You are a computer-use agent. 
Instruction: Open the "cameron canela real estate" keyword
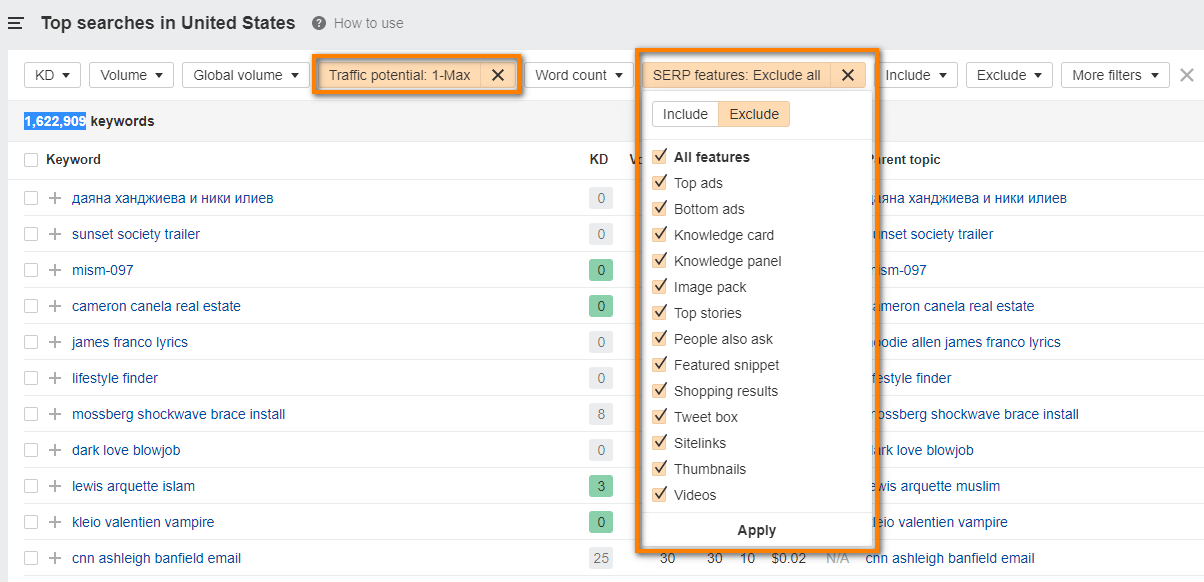coord(156,306)
